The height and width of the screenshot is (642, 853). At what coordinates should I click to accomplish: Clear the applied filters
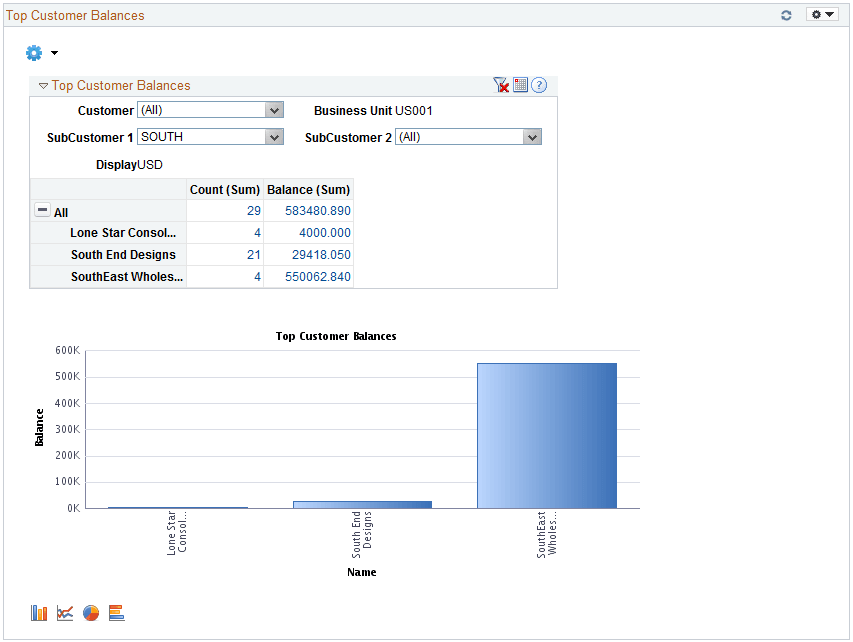coord(501,85)
